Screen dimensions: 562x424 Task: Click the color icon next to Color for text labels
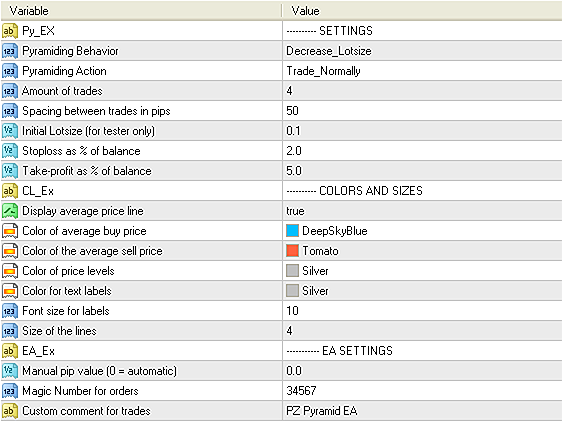tap(10, 291)
